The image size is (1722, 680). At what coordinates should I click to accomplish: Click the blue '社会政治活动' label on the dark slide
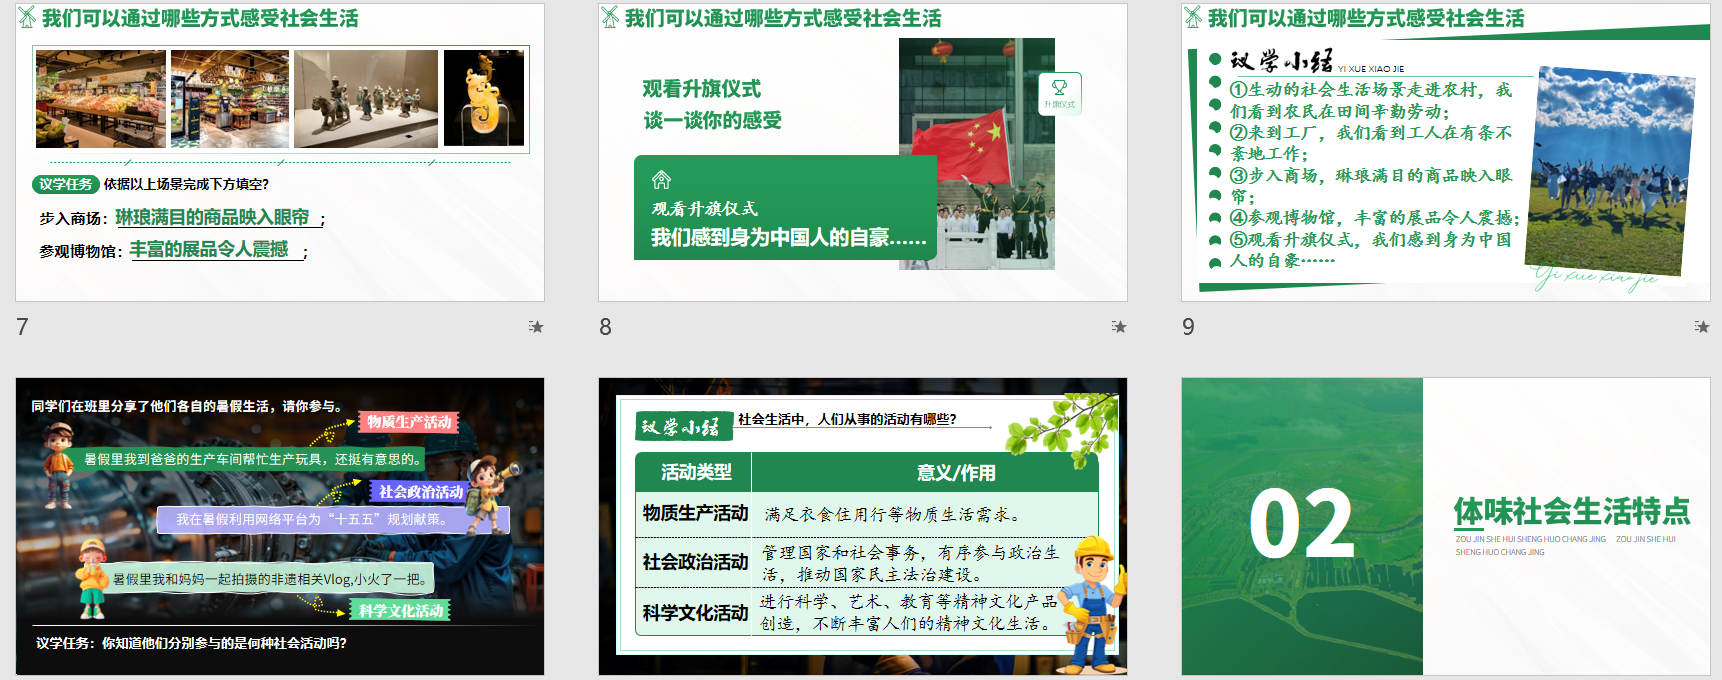[x=420, y=491]
